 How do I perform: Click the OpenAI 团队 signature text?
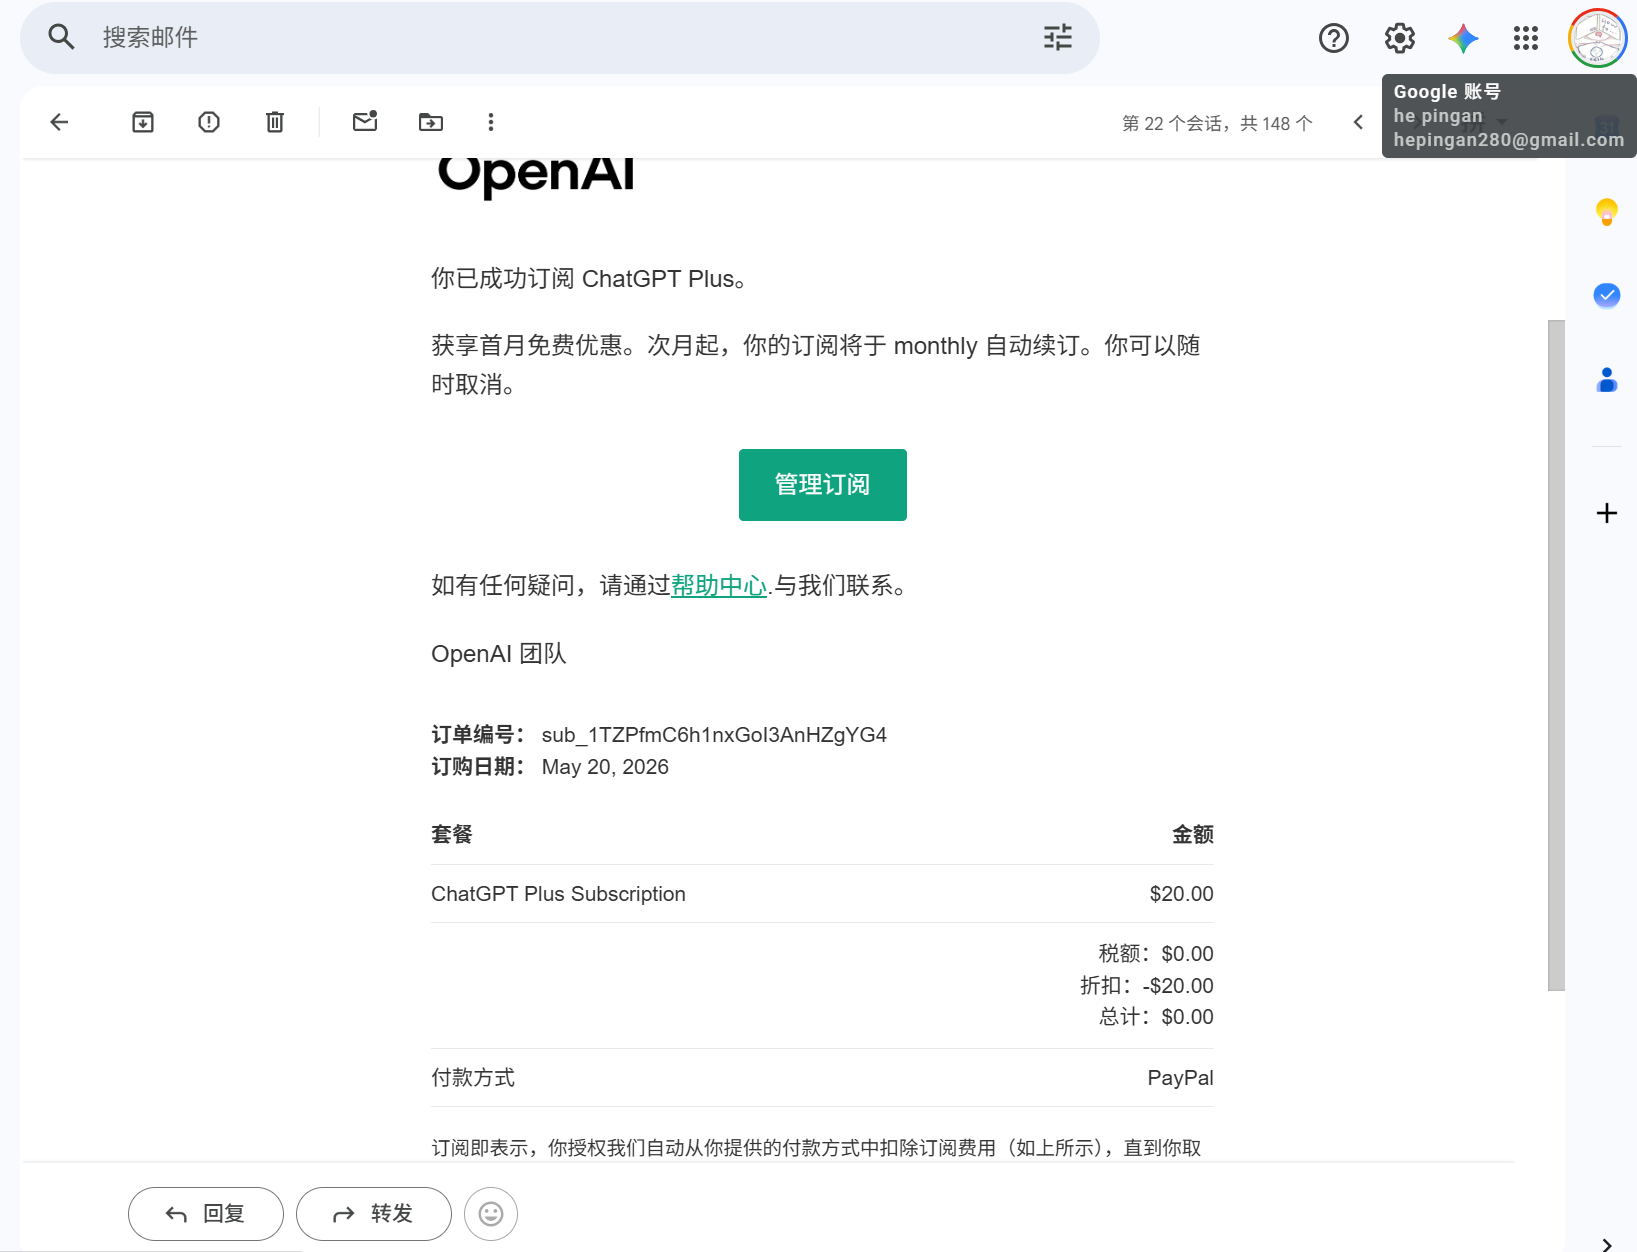point(498,654)
